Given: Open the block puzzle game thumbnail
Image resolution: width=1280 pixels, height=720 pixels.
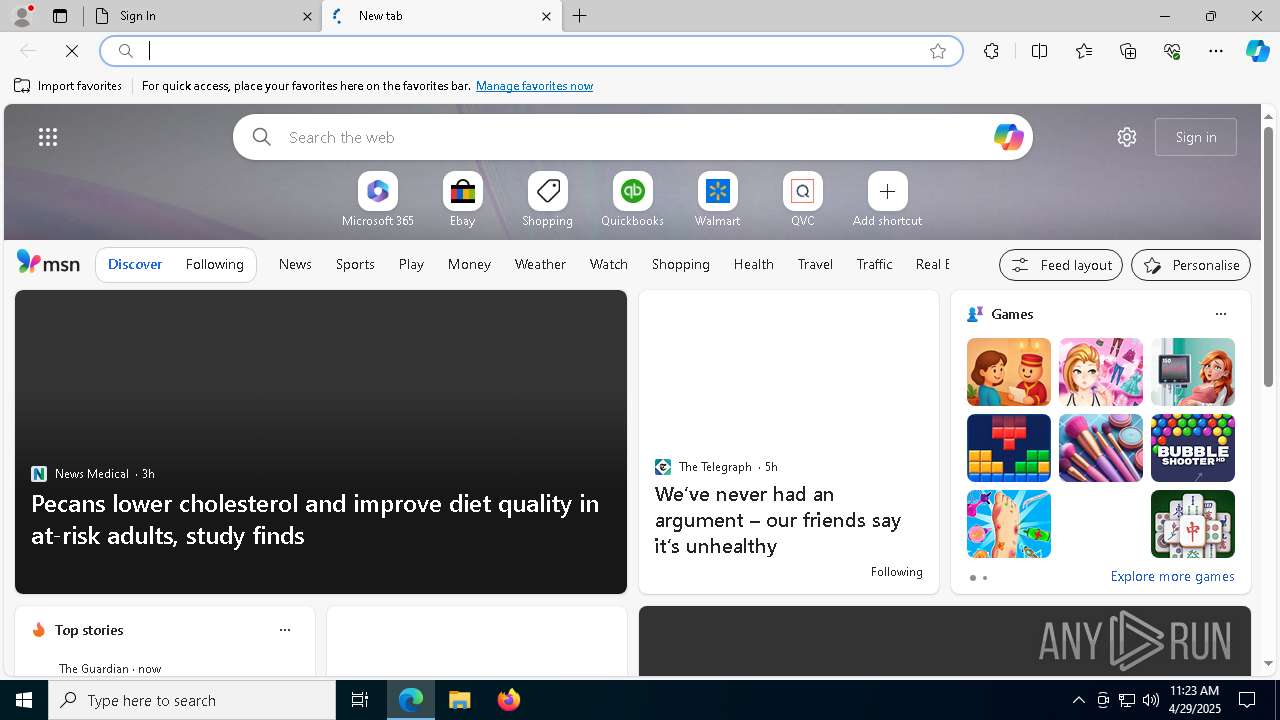Looking at the screenshot, I should (1009, 448).
